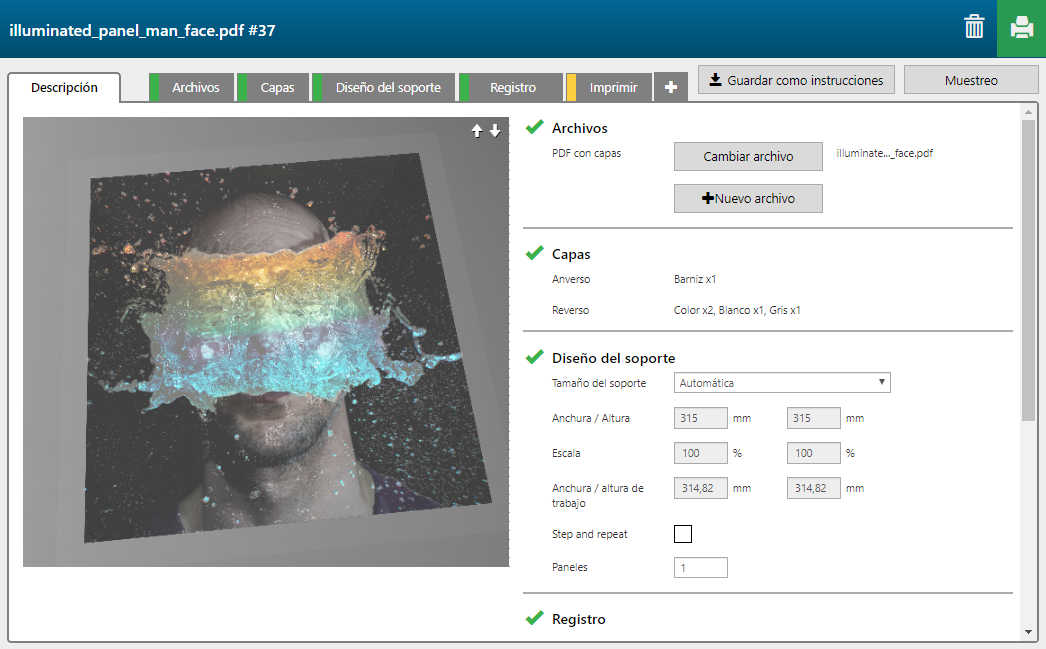Click into the Paneles input field
This screenshot has height=649, width=1046.
pyautogui.click(x=701, y=568)
